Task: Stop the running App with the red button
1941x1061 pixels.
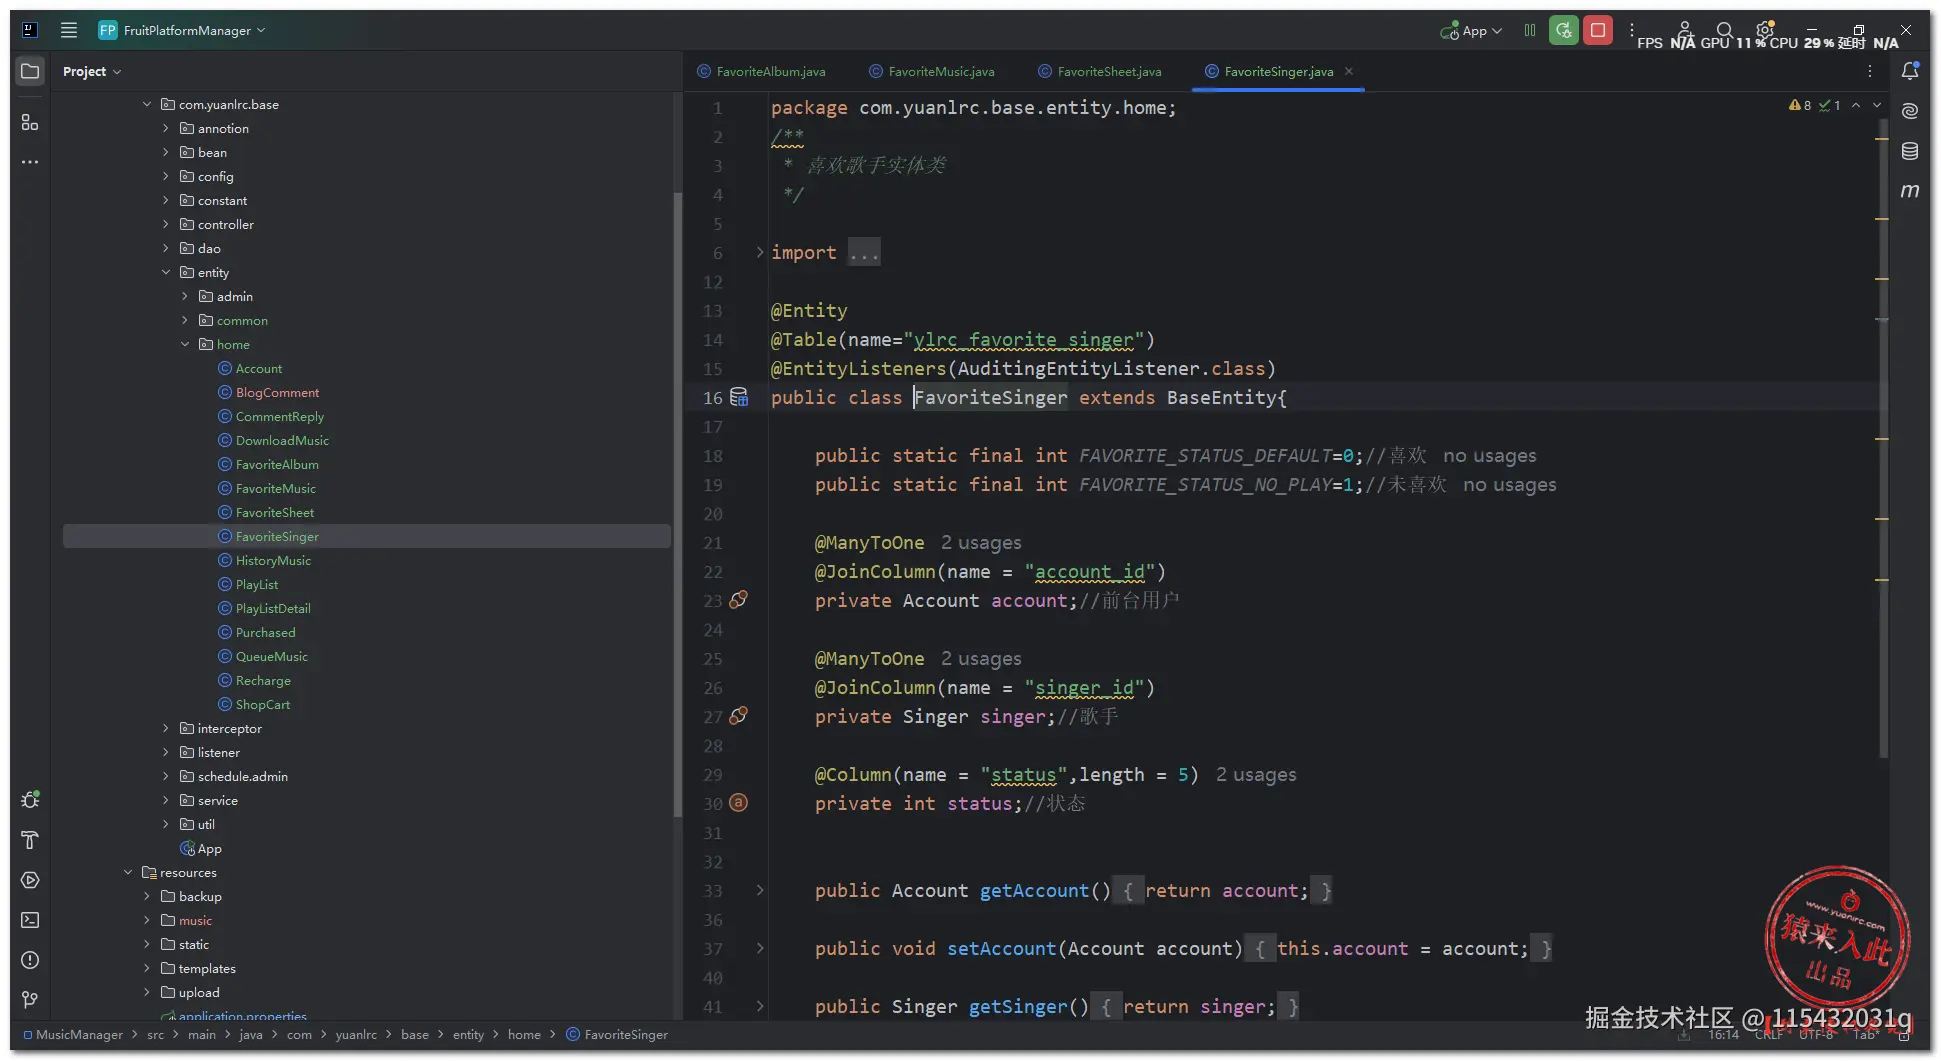Action: [x=1598, y=30]
